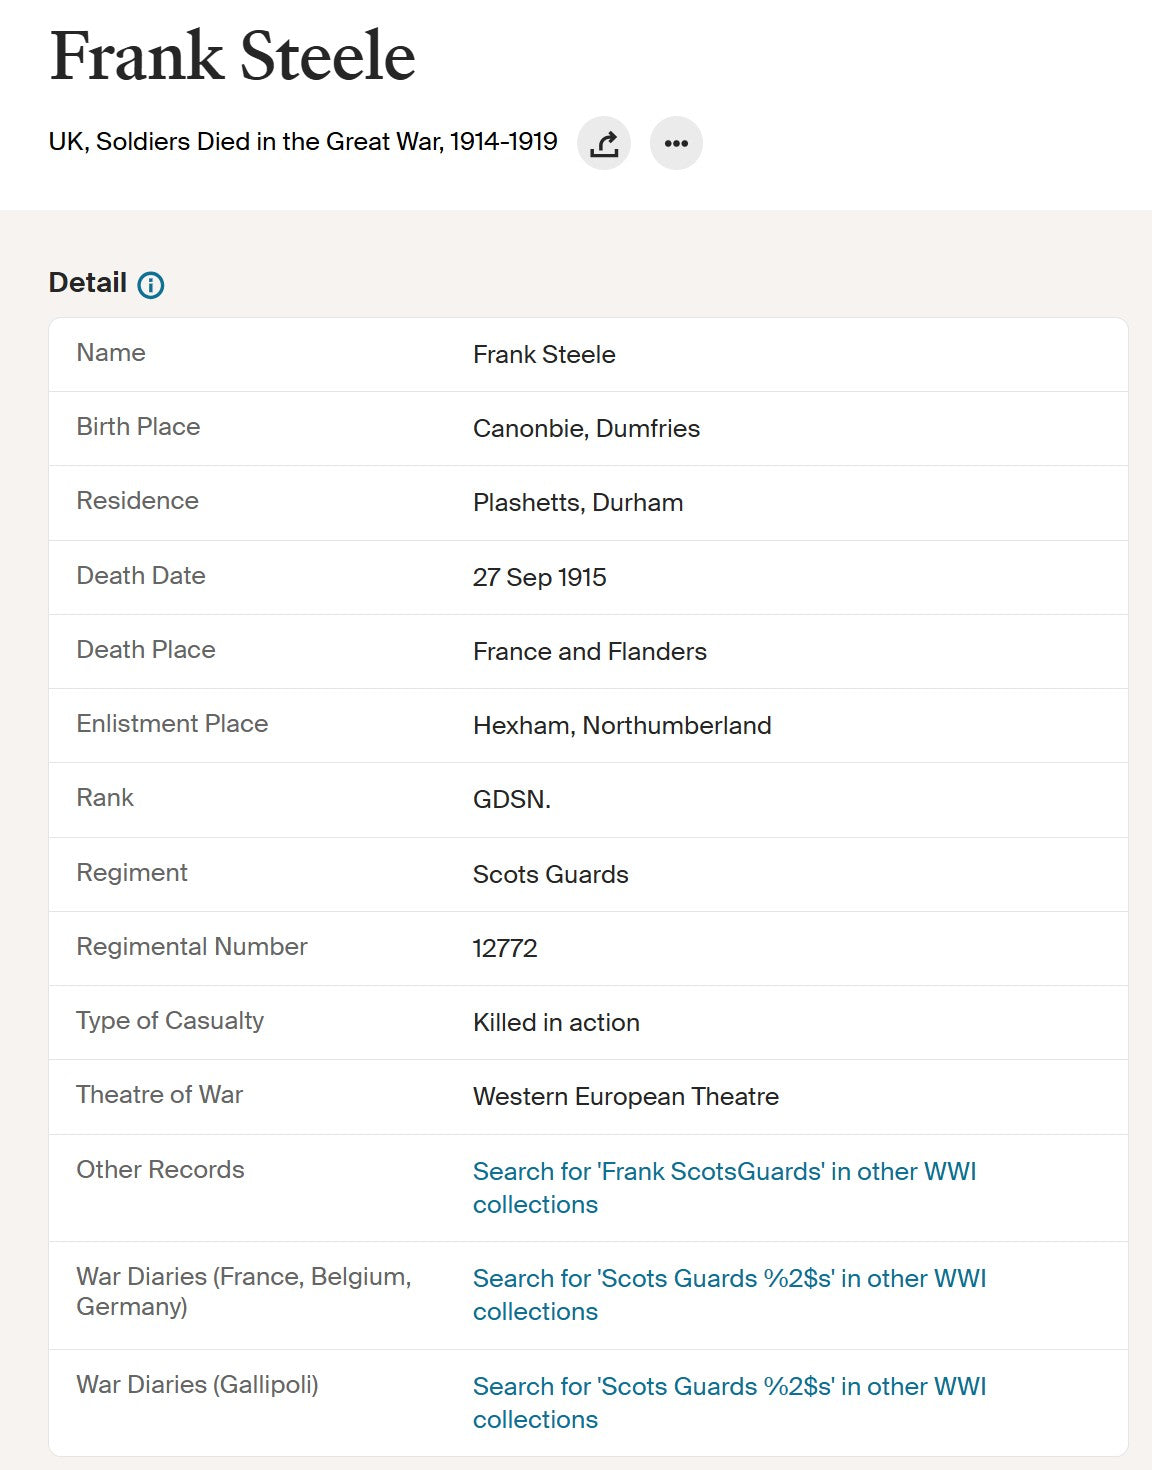Click the Killed in action casualty value

point(556,1023)
